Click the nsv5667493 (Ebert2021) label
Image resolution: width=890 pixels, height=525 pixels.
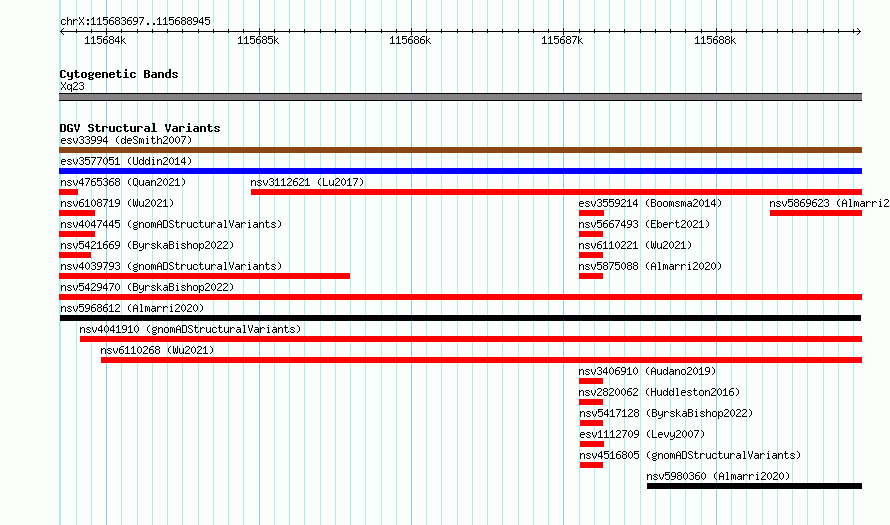pos(644,224)
